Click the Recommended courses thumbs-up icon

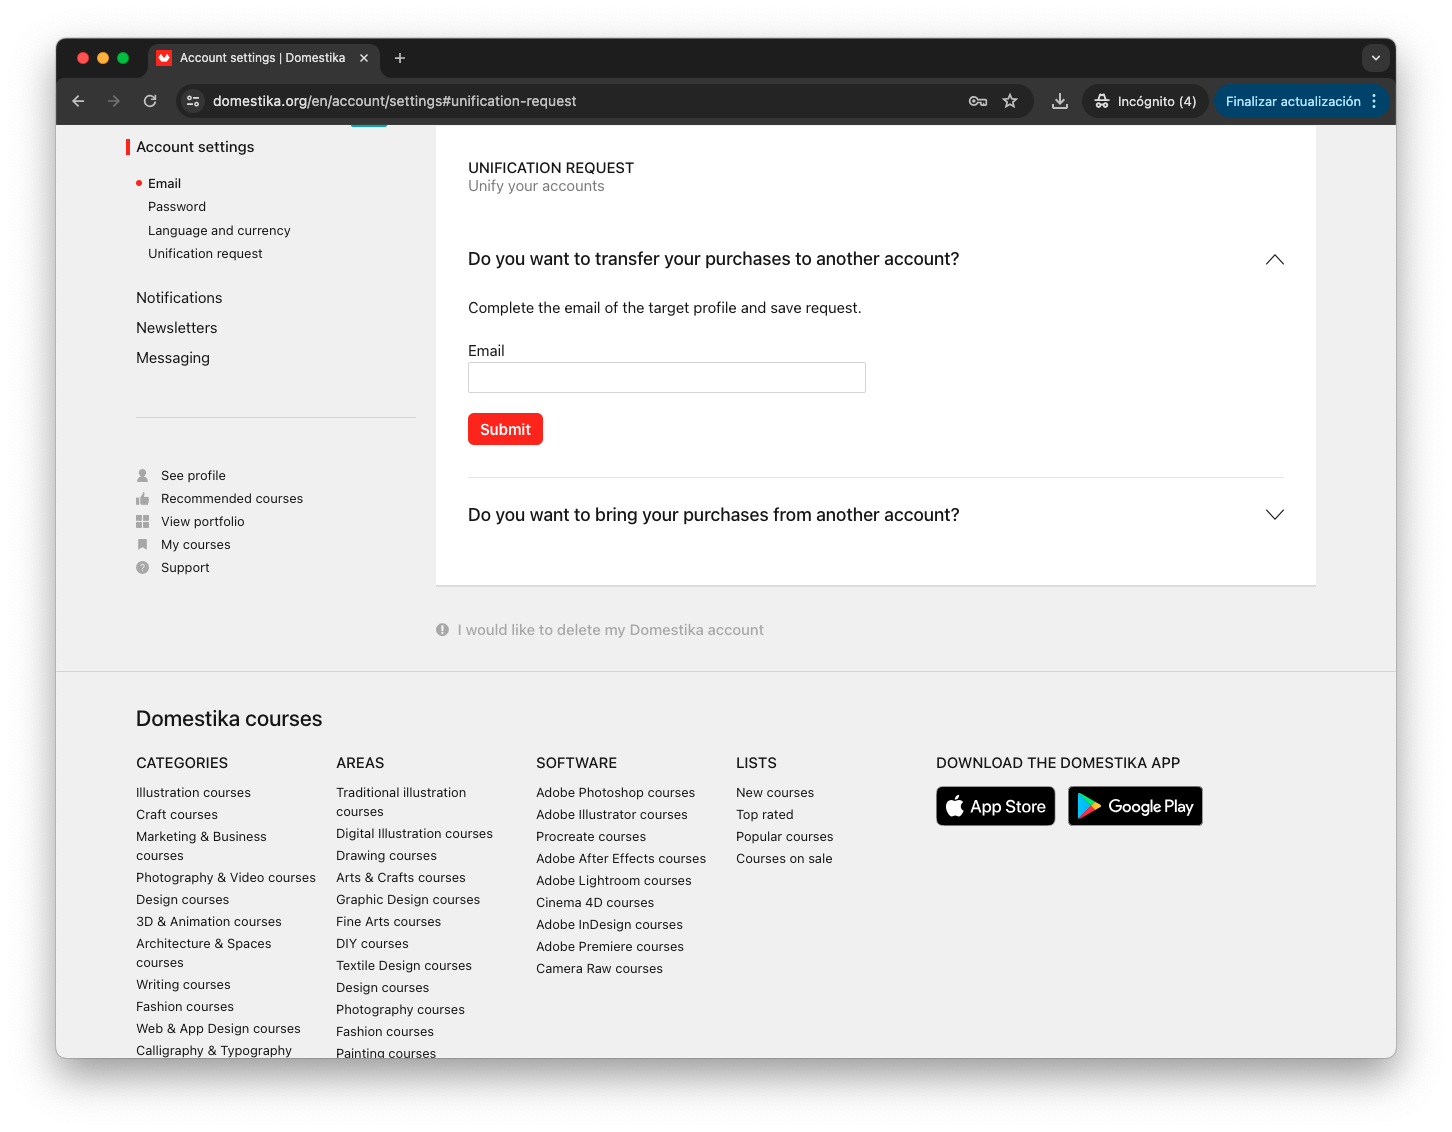click(143, 499)
